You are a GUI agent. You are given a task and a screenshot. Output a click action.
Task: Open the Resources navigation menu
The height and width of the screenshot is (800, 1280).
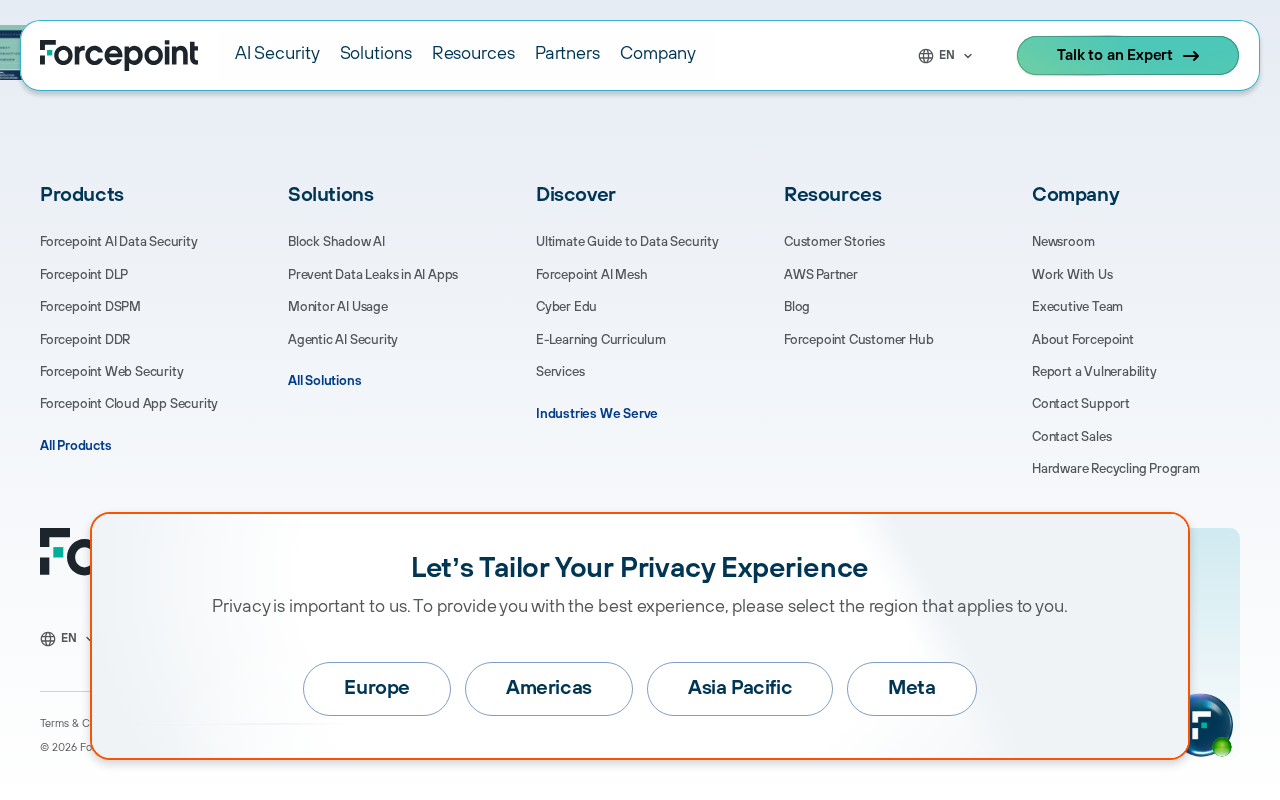pyautogui.click(x=473, y=54)
